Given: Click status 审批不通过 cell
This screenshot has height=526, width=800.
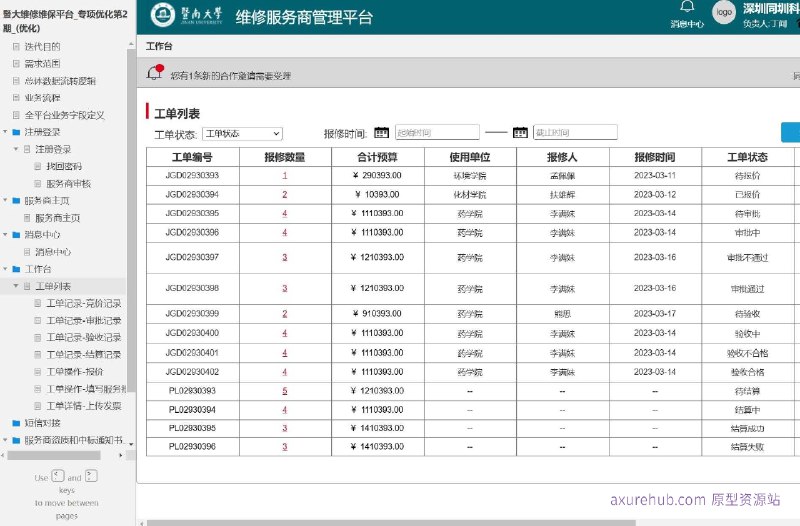Looking at the screenshot, I should click(747, 258).
